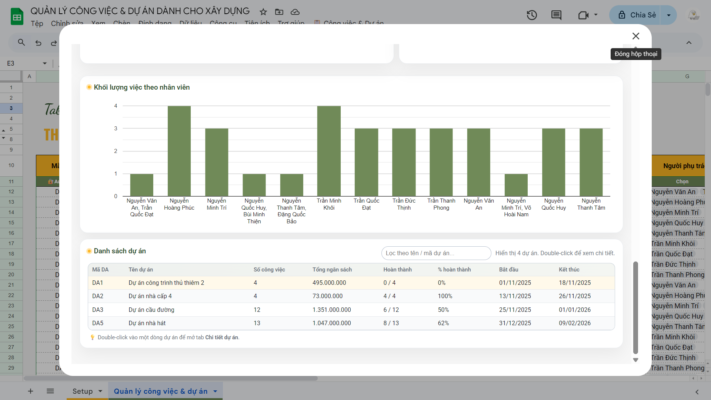
Task: Switch to the Setup sheet tab
Action: click(82, 391)
